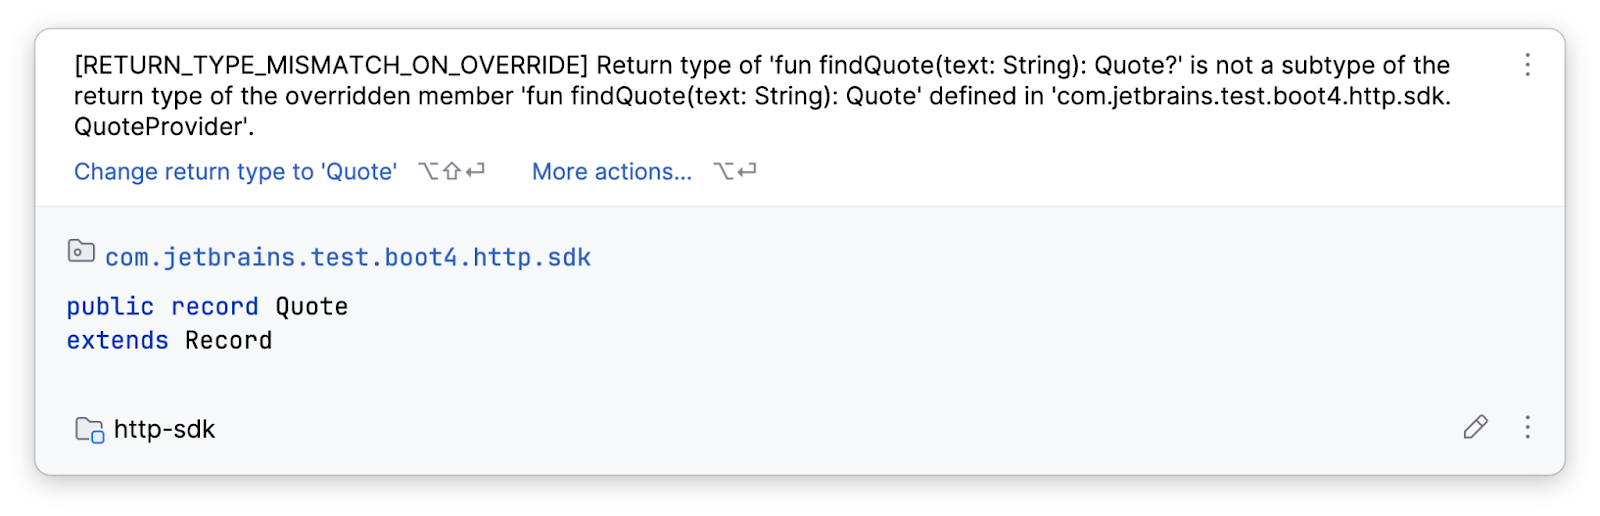Click the 'QuoteProvider'. text in error message
The image size is (1600, 516).
click(164, 127)
